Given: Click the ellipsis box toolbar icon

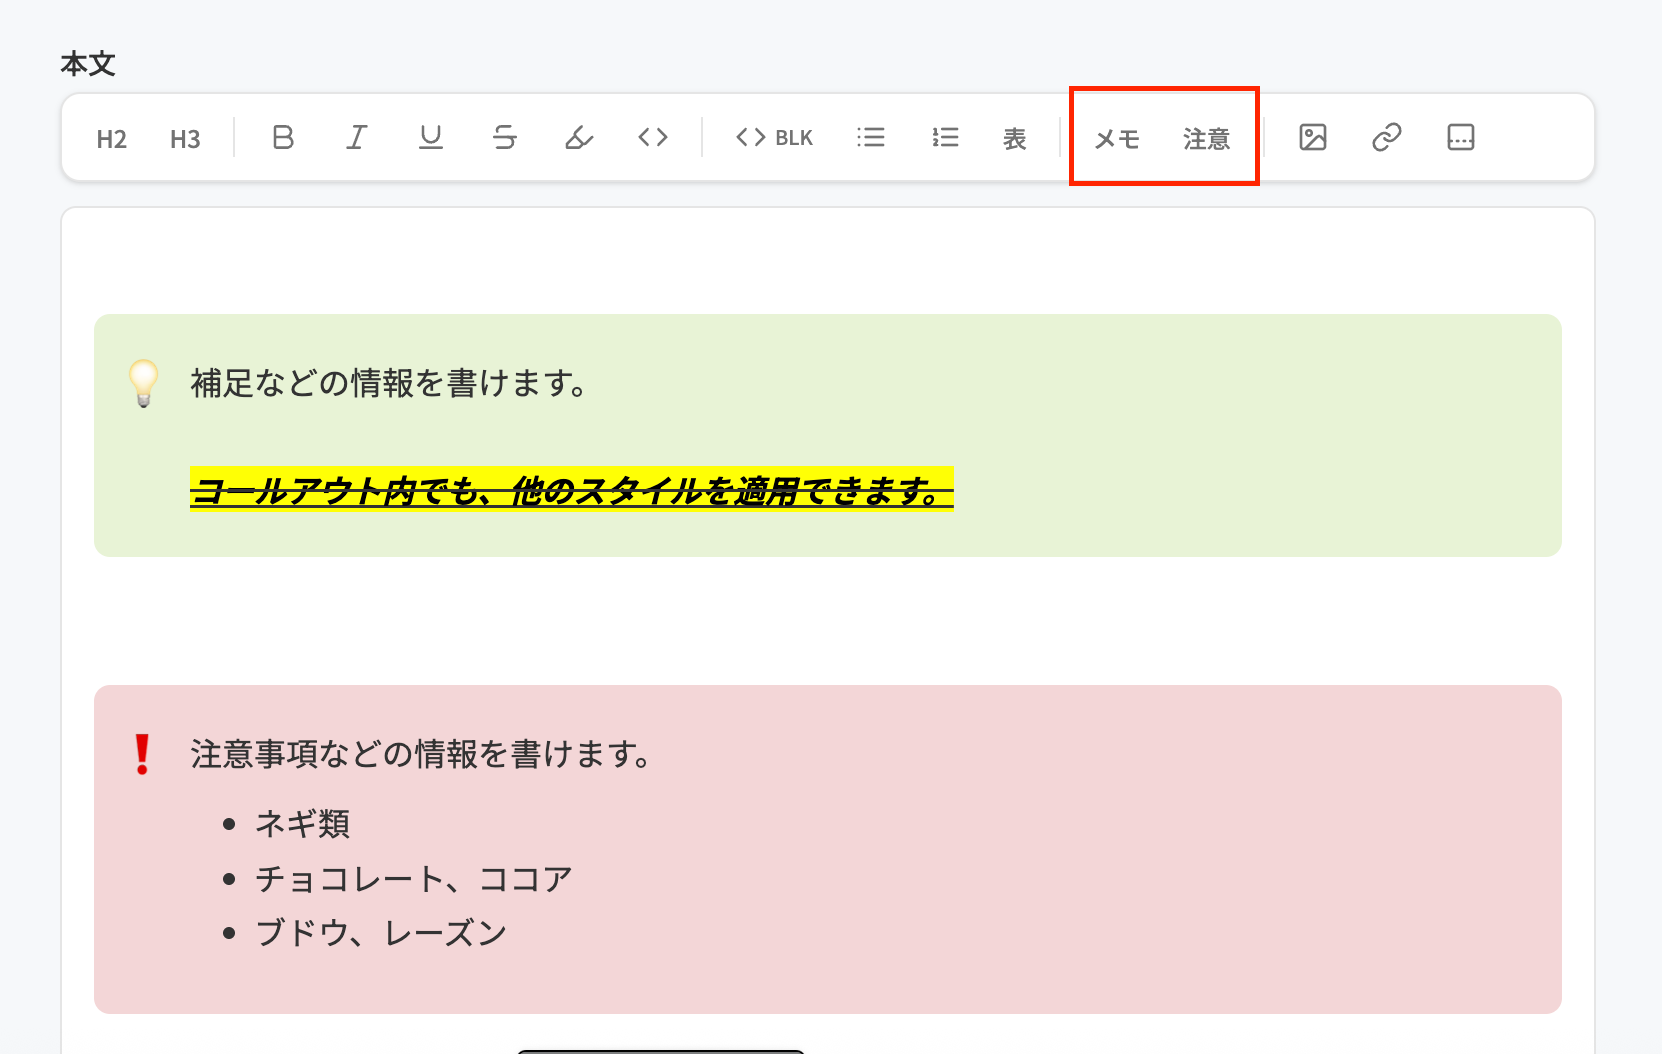Looking at the screenshot, I should coord(1461,137).
